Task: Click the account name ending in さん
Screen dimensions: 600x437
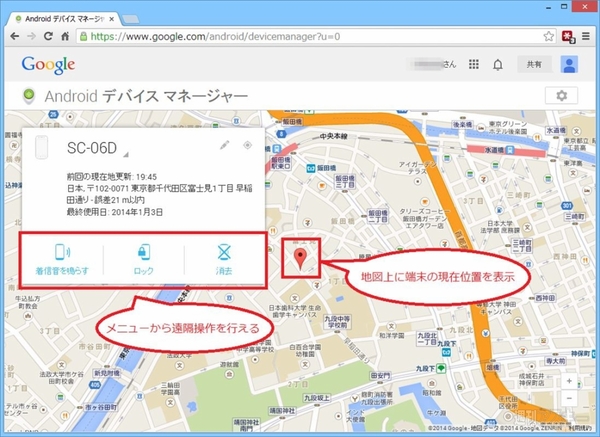Action: coord(432,64)
